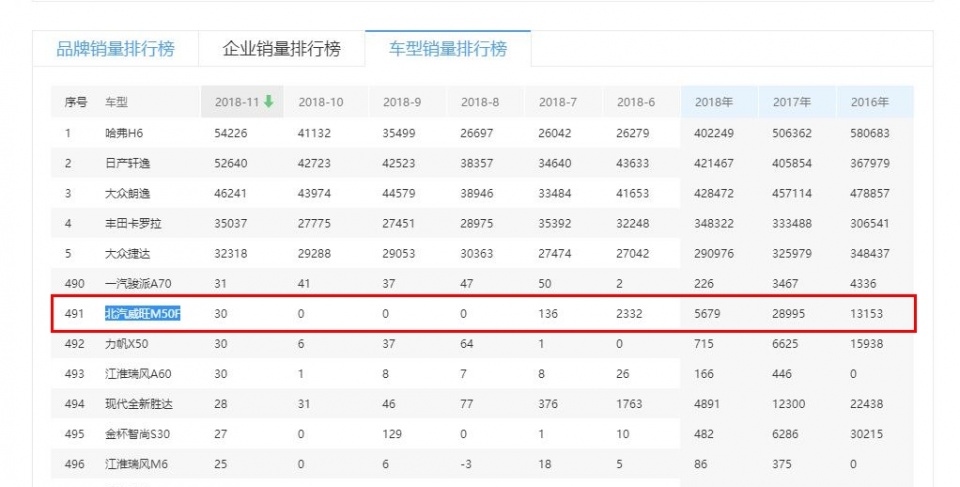Click 日产轩逸 June value 43633
960x487 pixels.
[x=632, y=164]
